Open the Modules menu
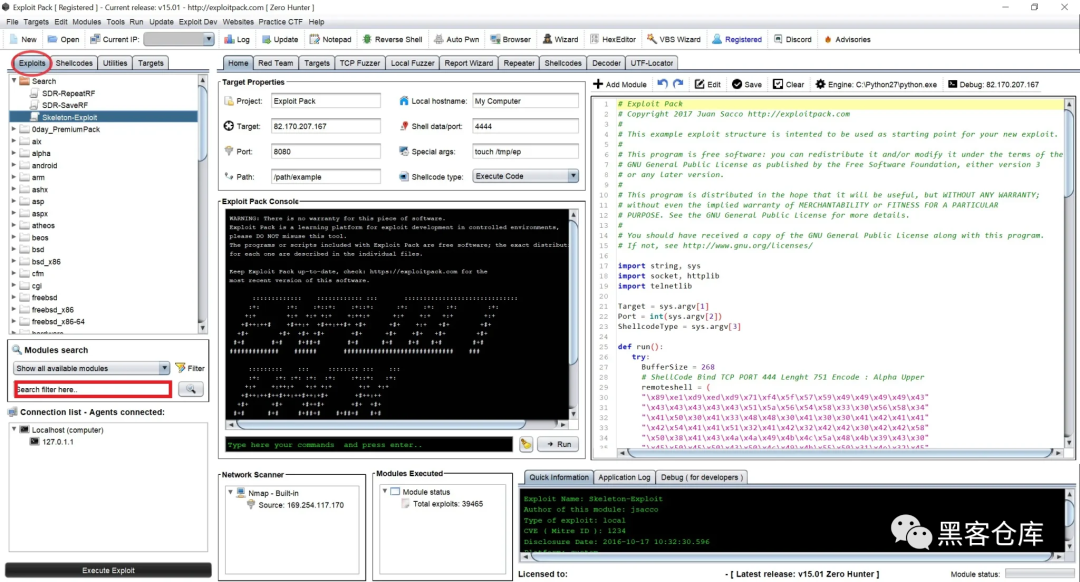The height and width of the screenshot is (582, 1080). click(86, 22)
